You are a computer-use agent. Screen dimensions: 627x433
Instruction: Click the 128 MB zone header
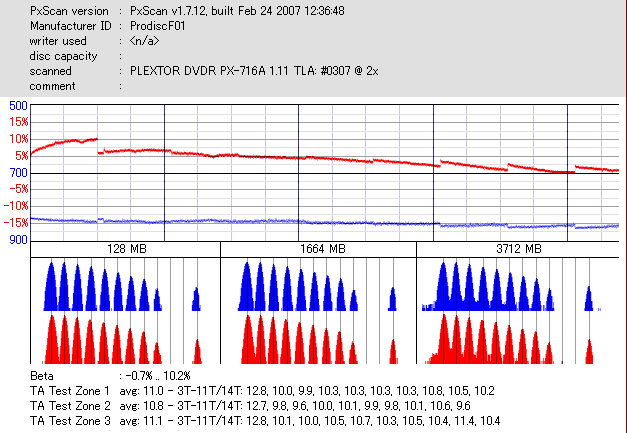click(x=126, y=249)
